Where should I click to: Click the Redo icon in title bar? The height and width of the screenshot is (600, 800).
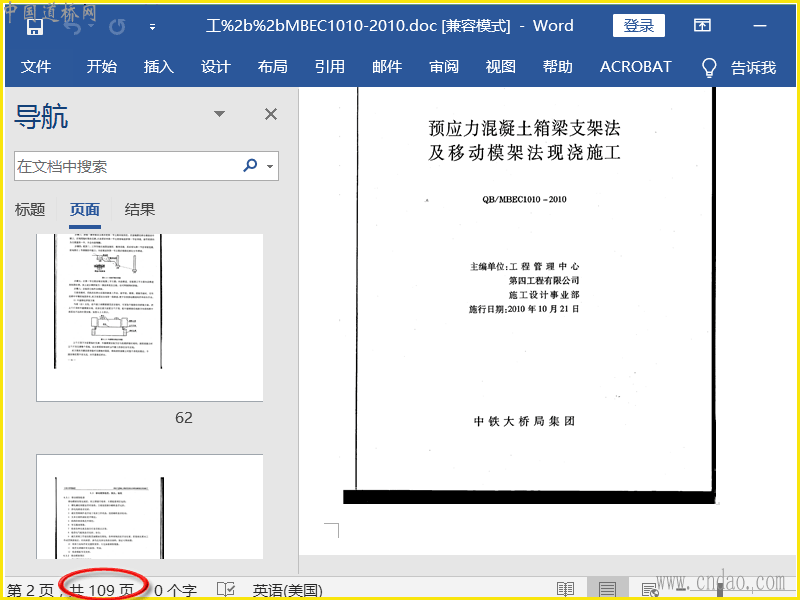[x=117, y=27]
